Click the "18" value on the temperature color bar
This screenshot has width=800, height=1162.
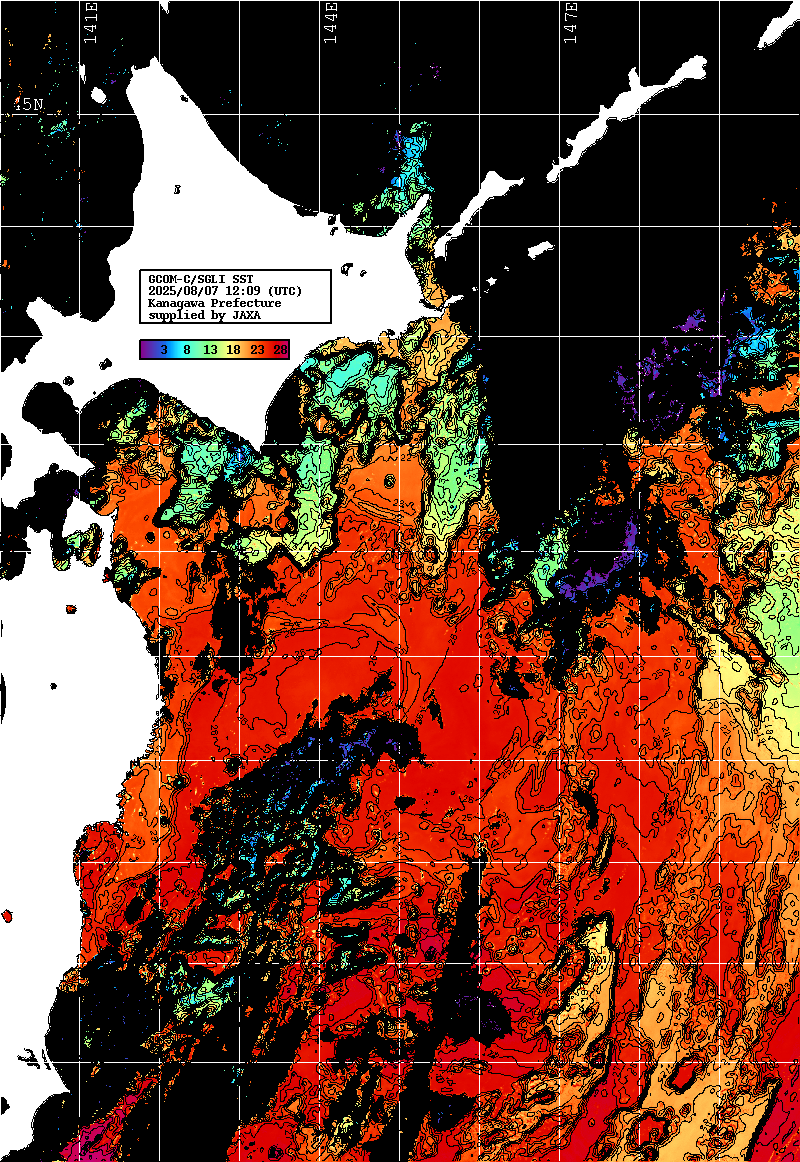click(233, 350)
